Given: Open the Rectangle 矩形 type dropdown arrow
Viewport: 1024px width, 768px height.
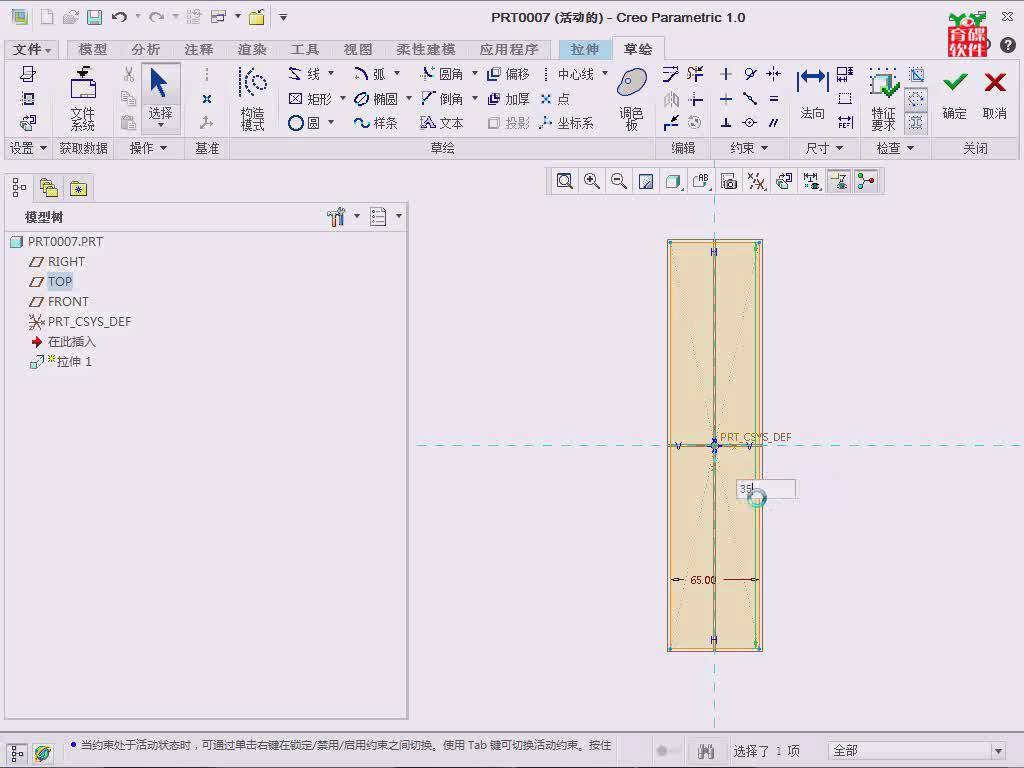Looking at the screenshot, I should [x=343, y=98].
